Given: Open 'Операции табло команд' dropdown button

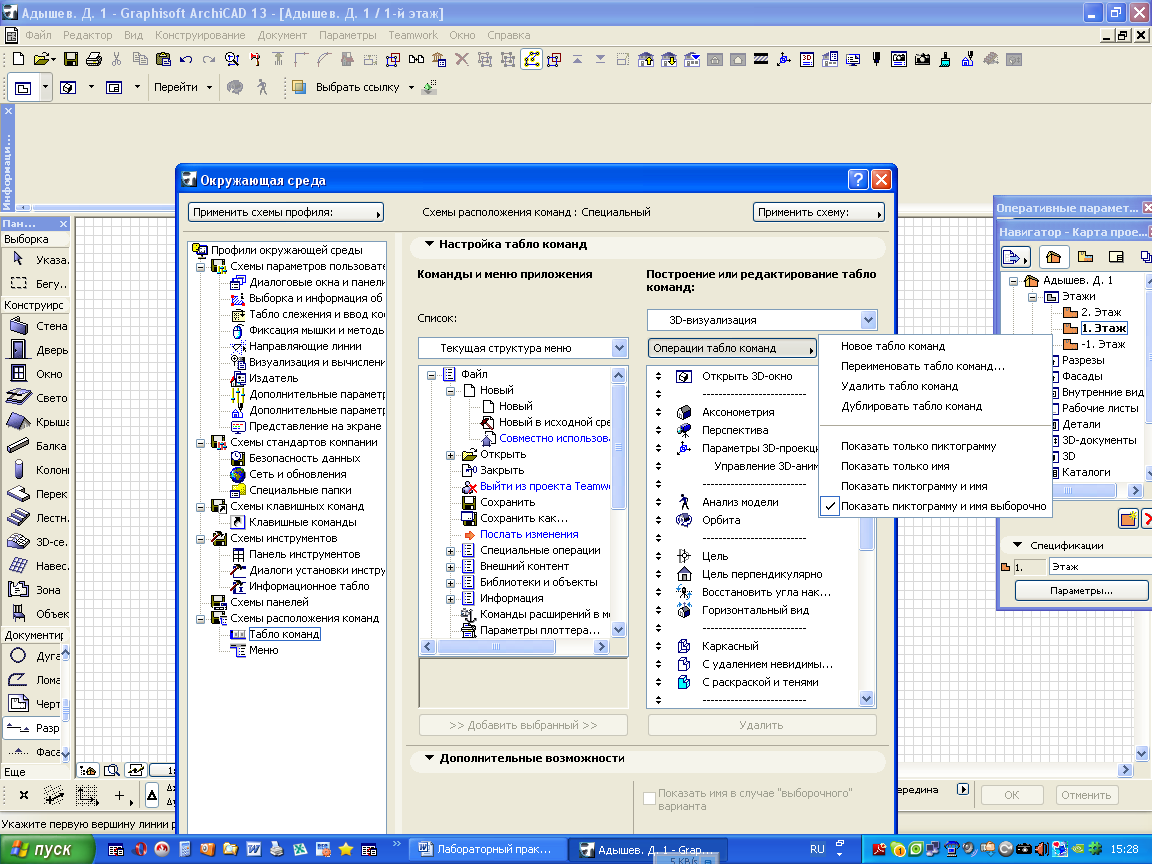Looking at the screenshot, I should (x=732, y=348).
